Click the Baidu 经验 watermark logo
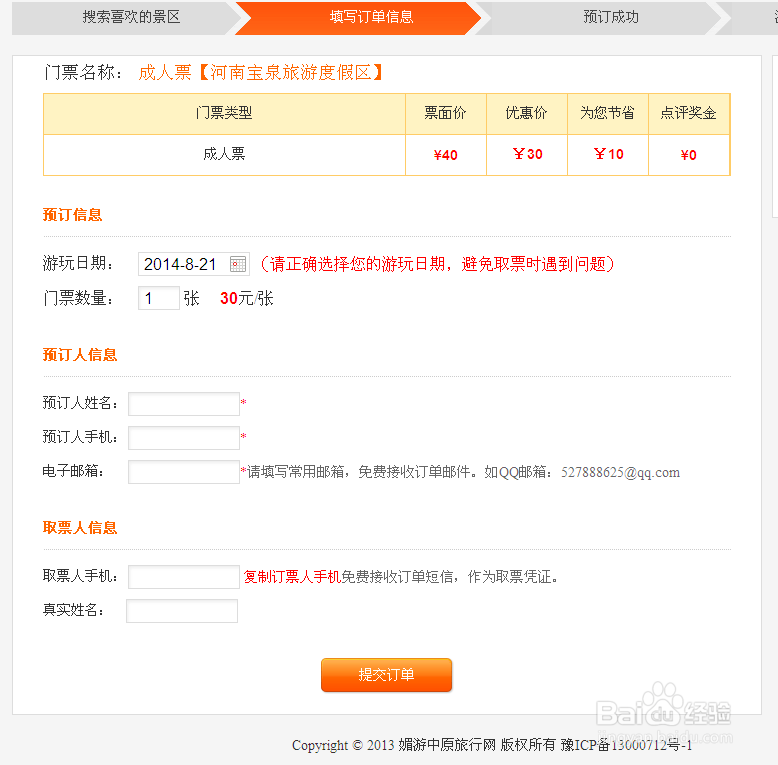The image size is (778, 765). point(663,708)
